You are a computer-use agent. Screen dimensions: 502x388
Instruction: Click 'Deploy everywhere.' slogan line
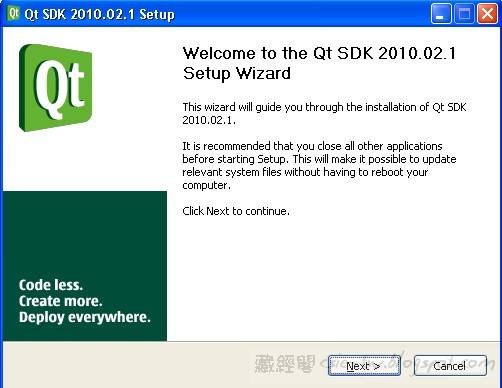(x=85, y=317)
